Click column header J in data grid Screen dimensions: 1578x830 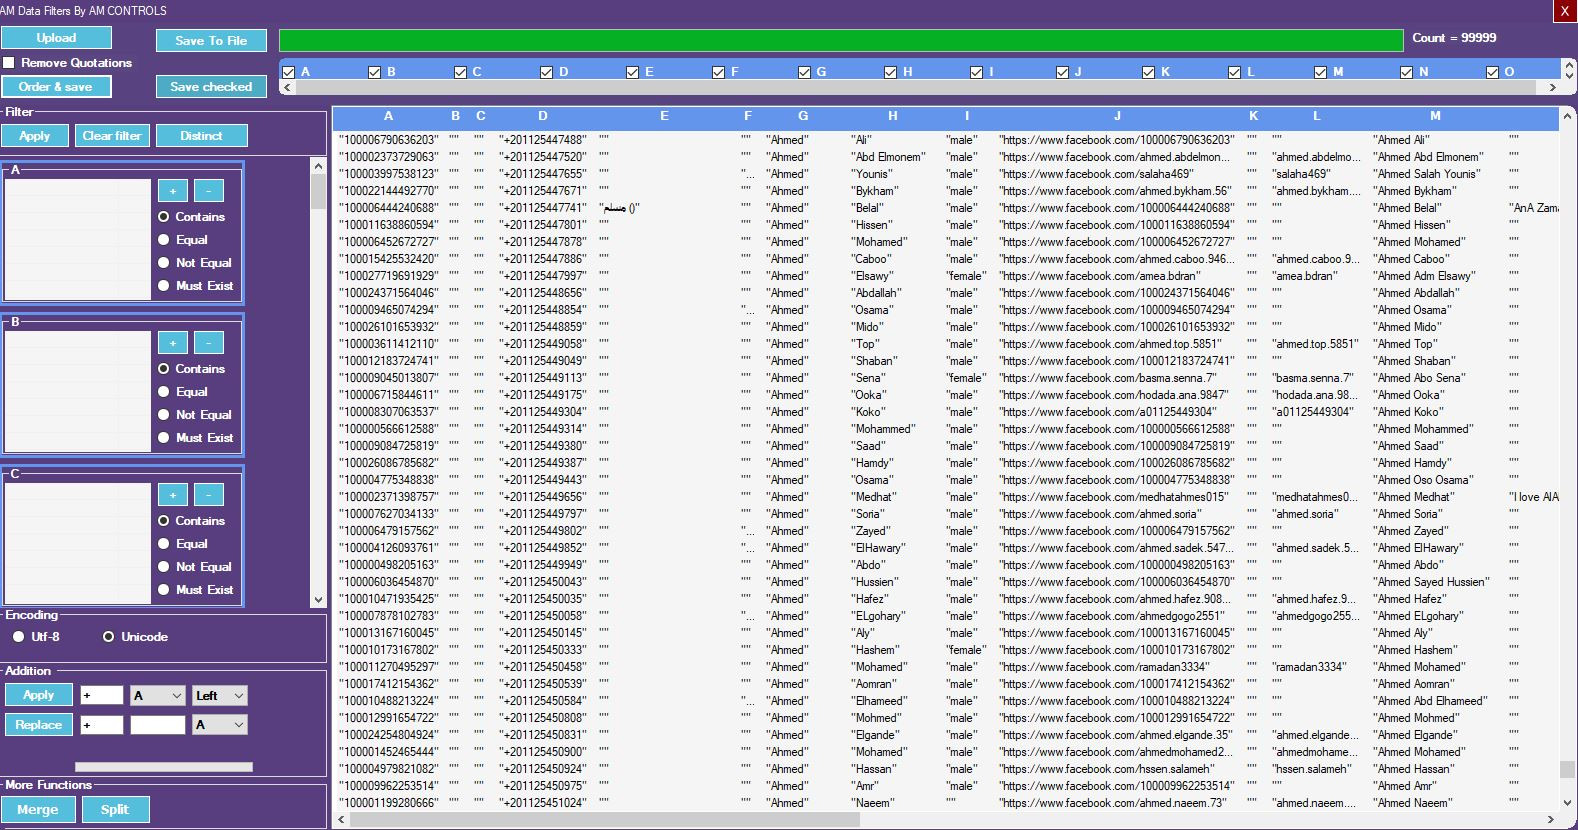(x=1117, y=117)
